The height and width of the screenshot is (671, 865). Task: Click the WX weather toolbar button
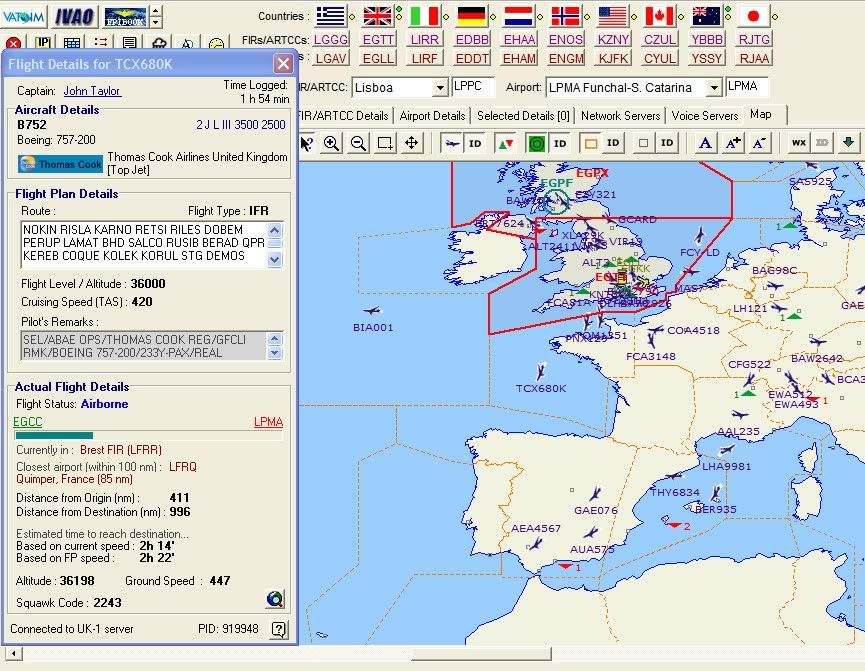tap(798, 143)
